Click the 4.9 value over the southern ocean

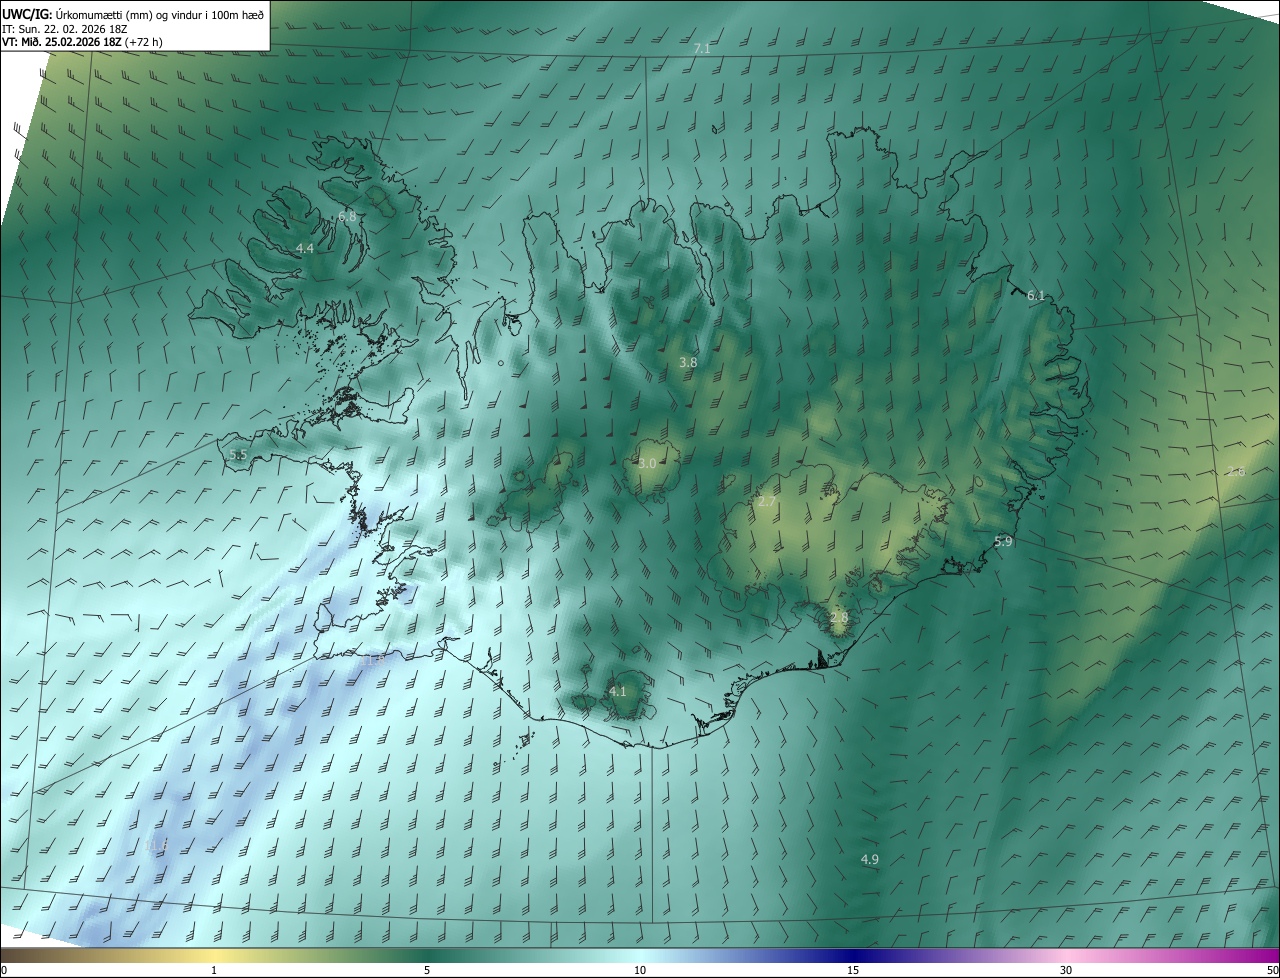[x=870, y=859]
